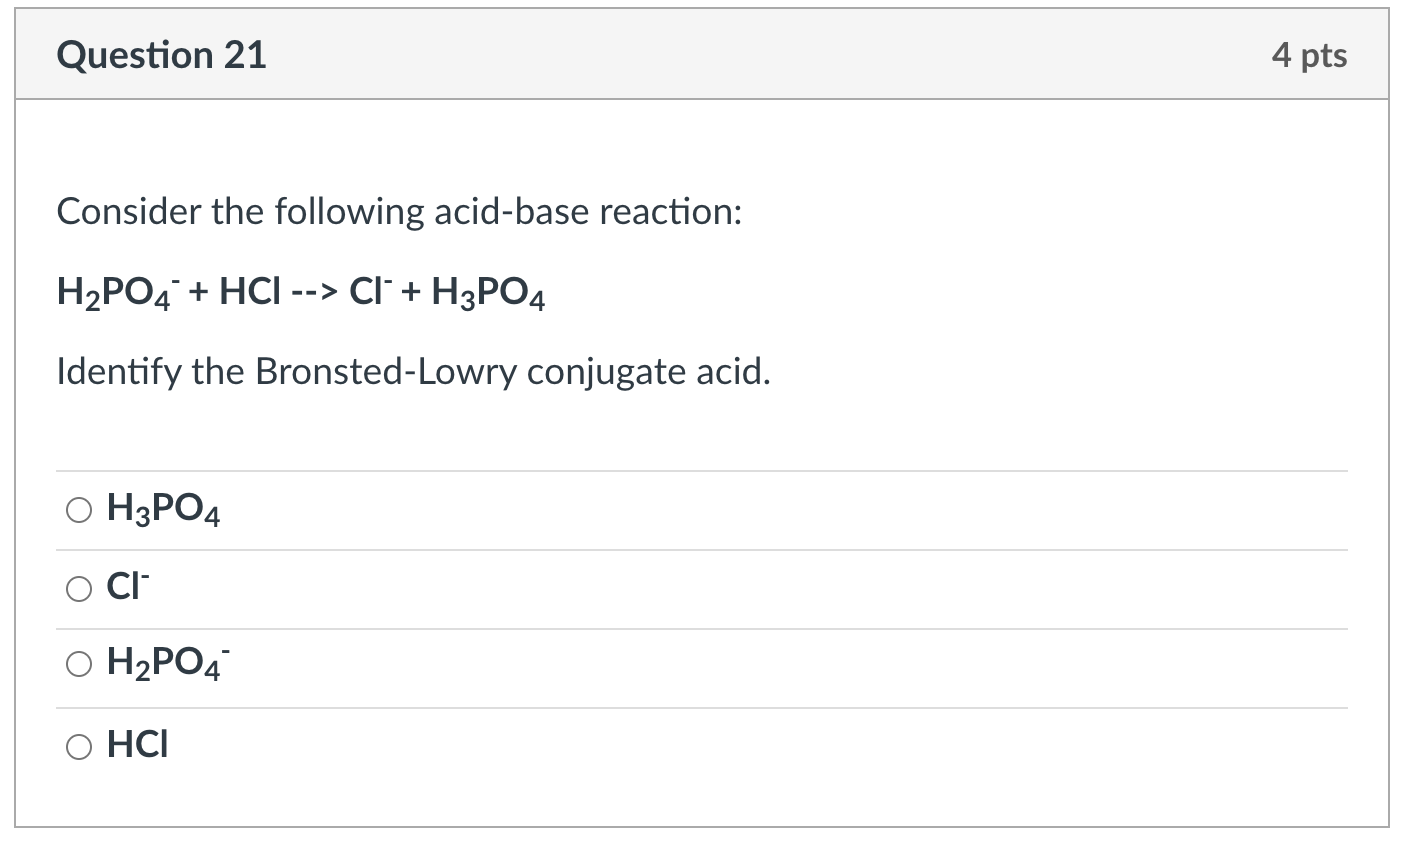Click the 'Consider the following acid-base reaction' text
This screenshot has height=848, width=1408.
coord(399,212)
